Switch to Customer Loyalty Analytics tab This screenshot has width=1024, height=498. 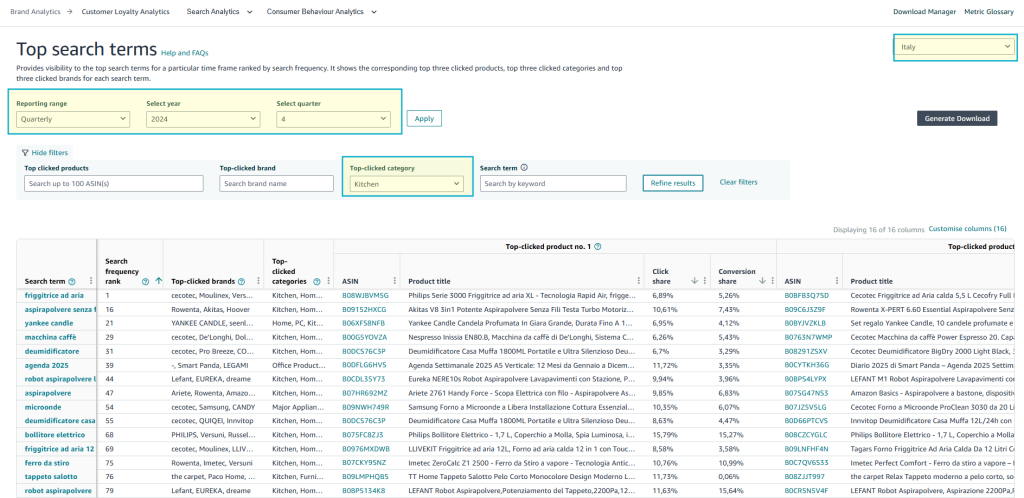(125, 12)
